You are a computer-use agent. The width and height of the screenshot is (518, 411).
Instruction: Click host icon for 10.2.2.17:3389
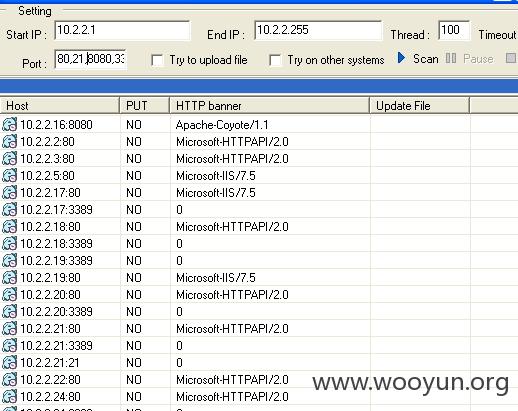pos(9,210)
